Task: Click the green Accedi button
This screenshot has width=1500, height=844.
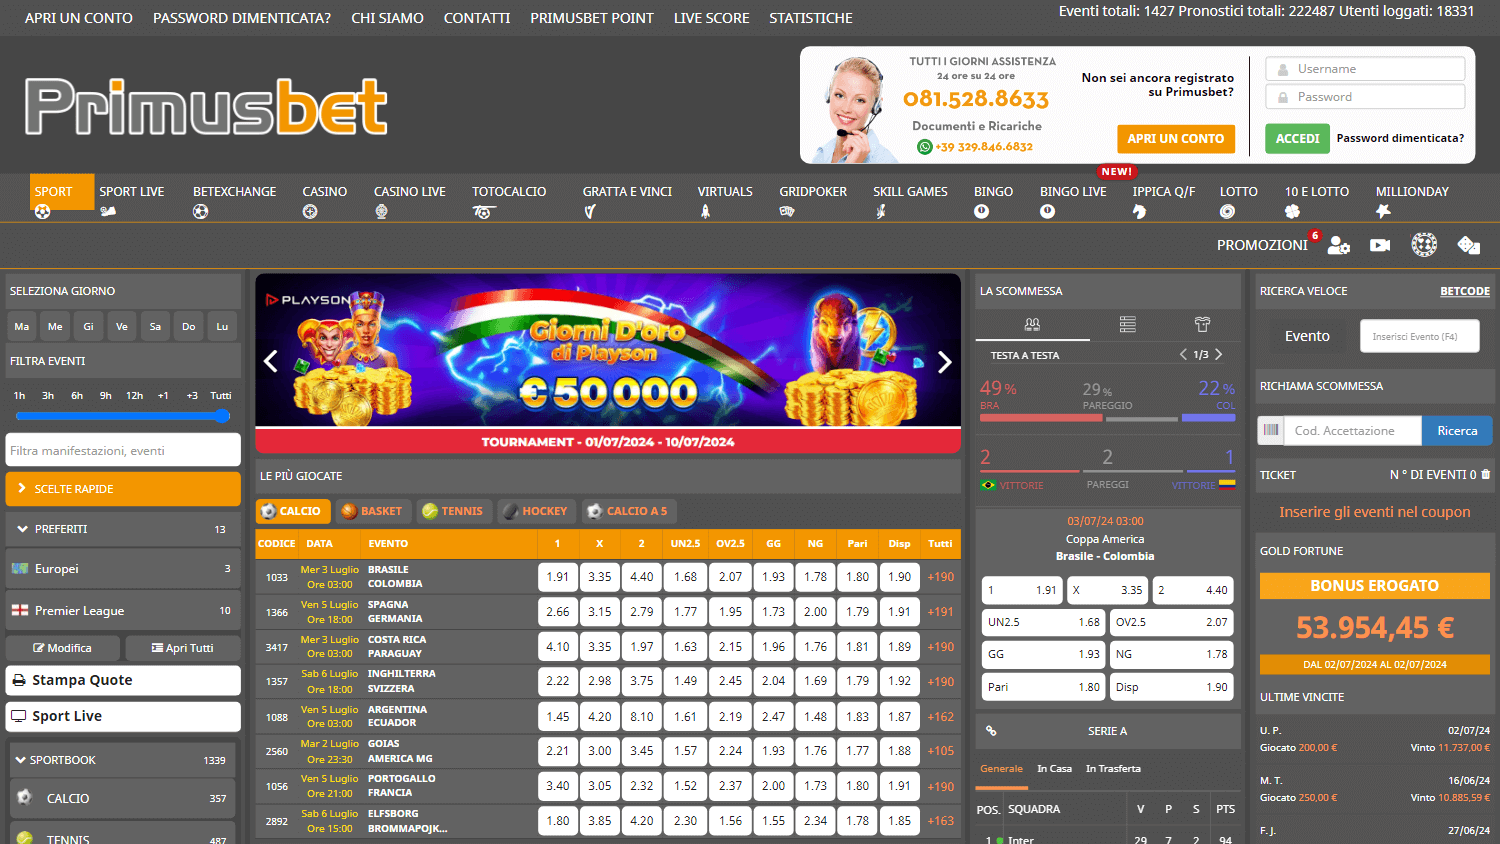Action: (x=1297, y=139)
